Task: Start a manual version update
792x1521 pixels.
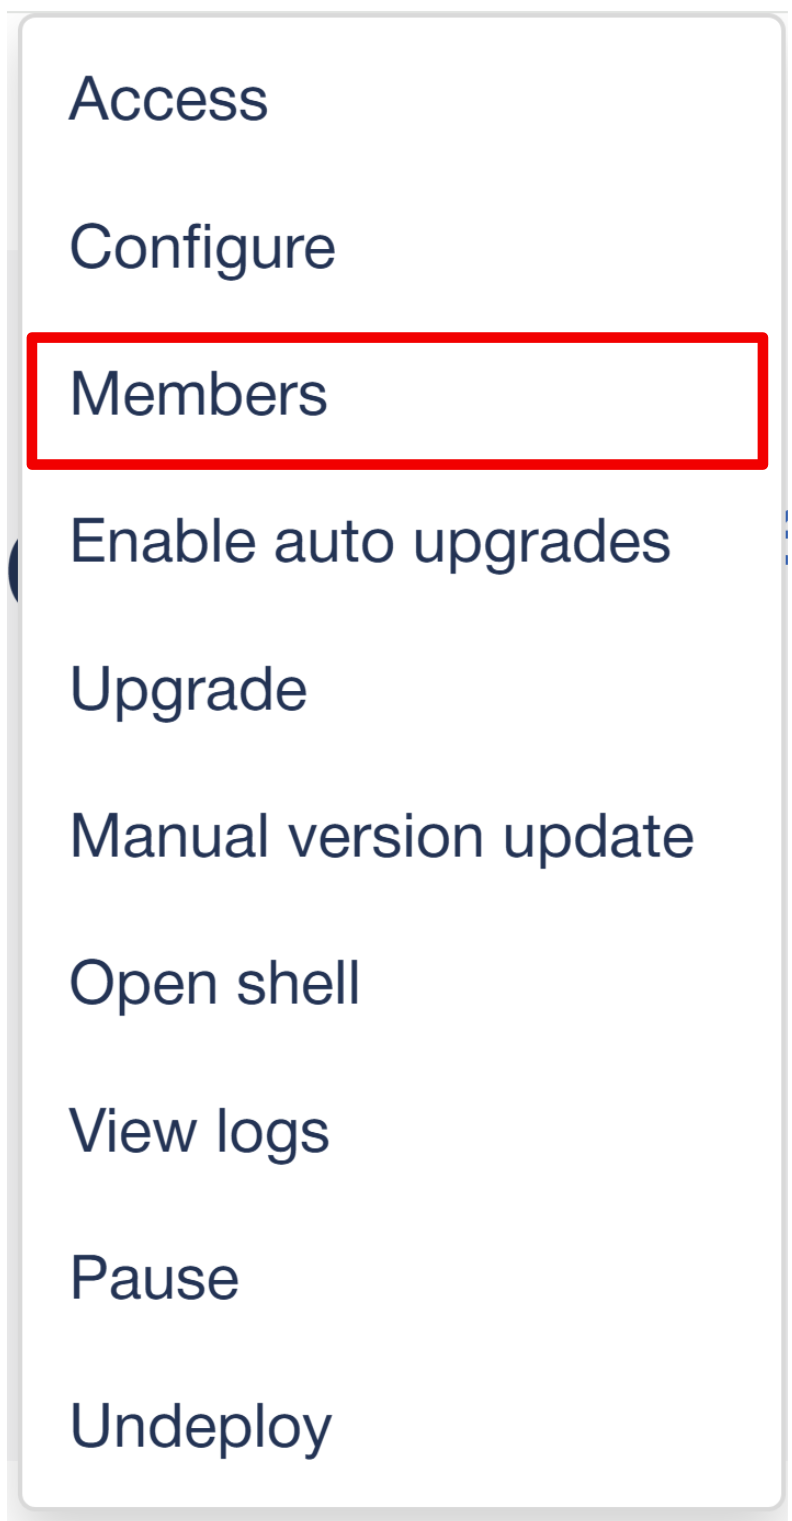Action: pyautogui.click(x=400, y=836)
